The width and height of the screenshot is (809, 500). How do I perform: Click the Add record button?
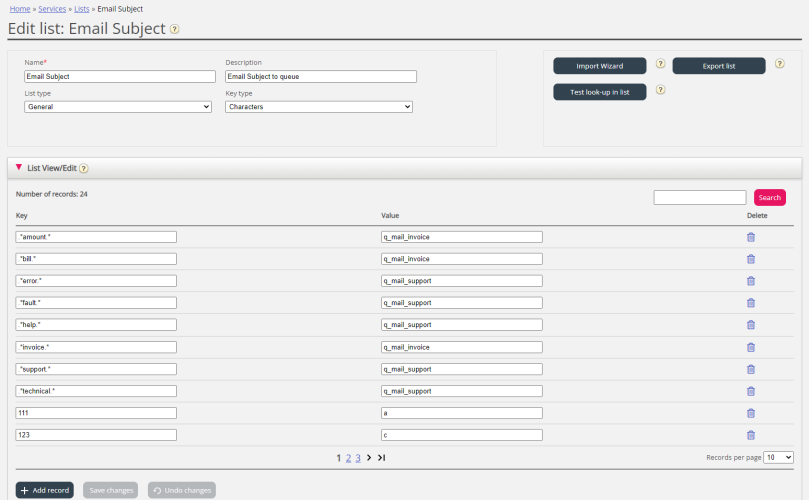tap(45, 490)
